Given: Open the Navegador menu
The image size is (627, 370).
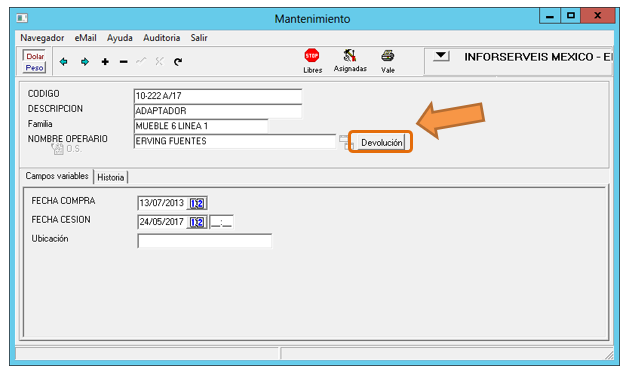Looking at the screenshot, I should (42, 38).
